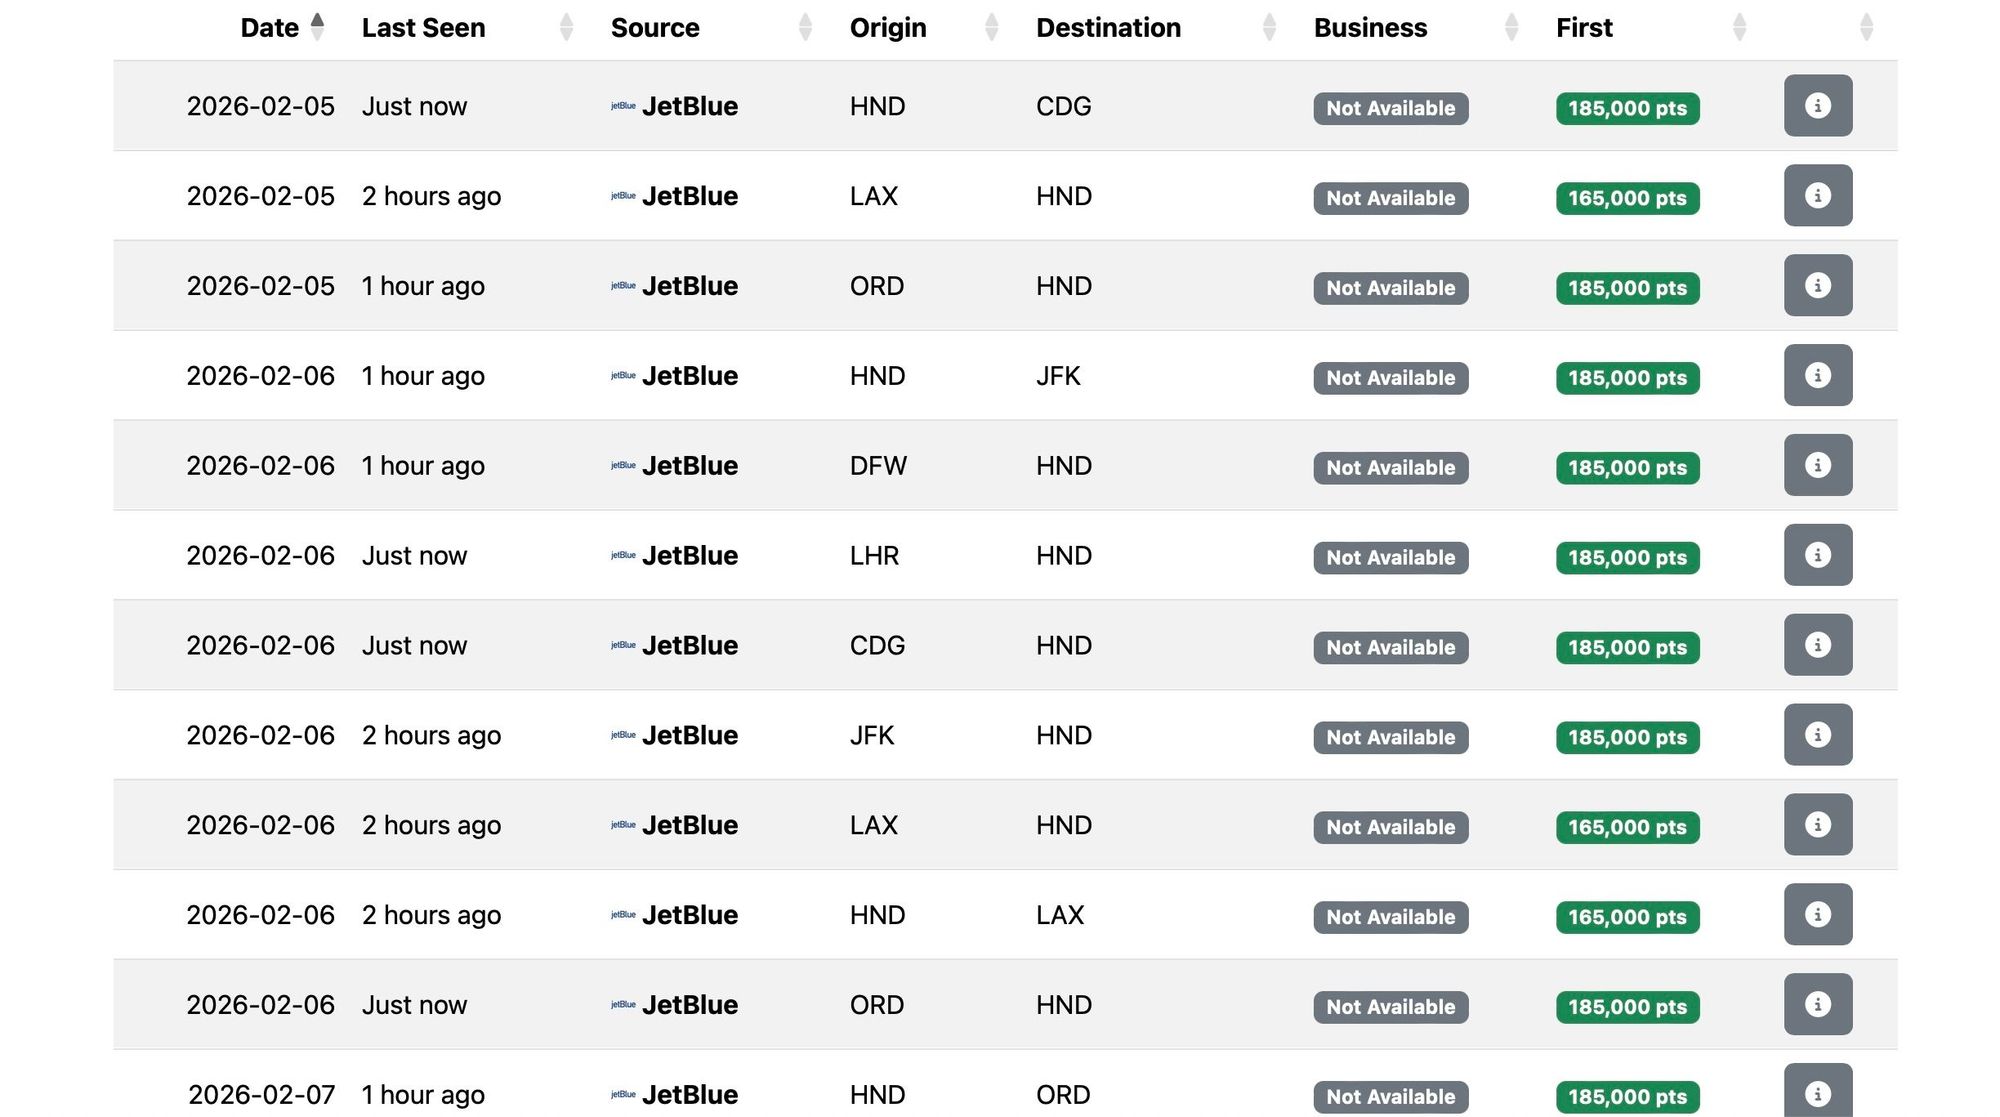
Task: Click 165,000 pts badge for HND to LAX
Action: click(x=1627, y=917)
